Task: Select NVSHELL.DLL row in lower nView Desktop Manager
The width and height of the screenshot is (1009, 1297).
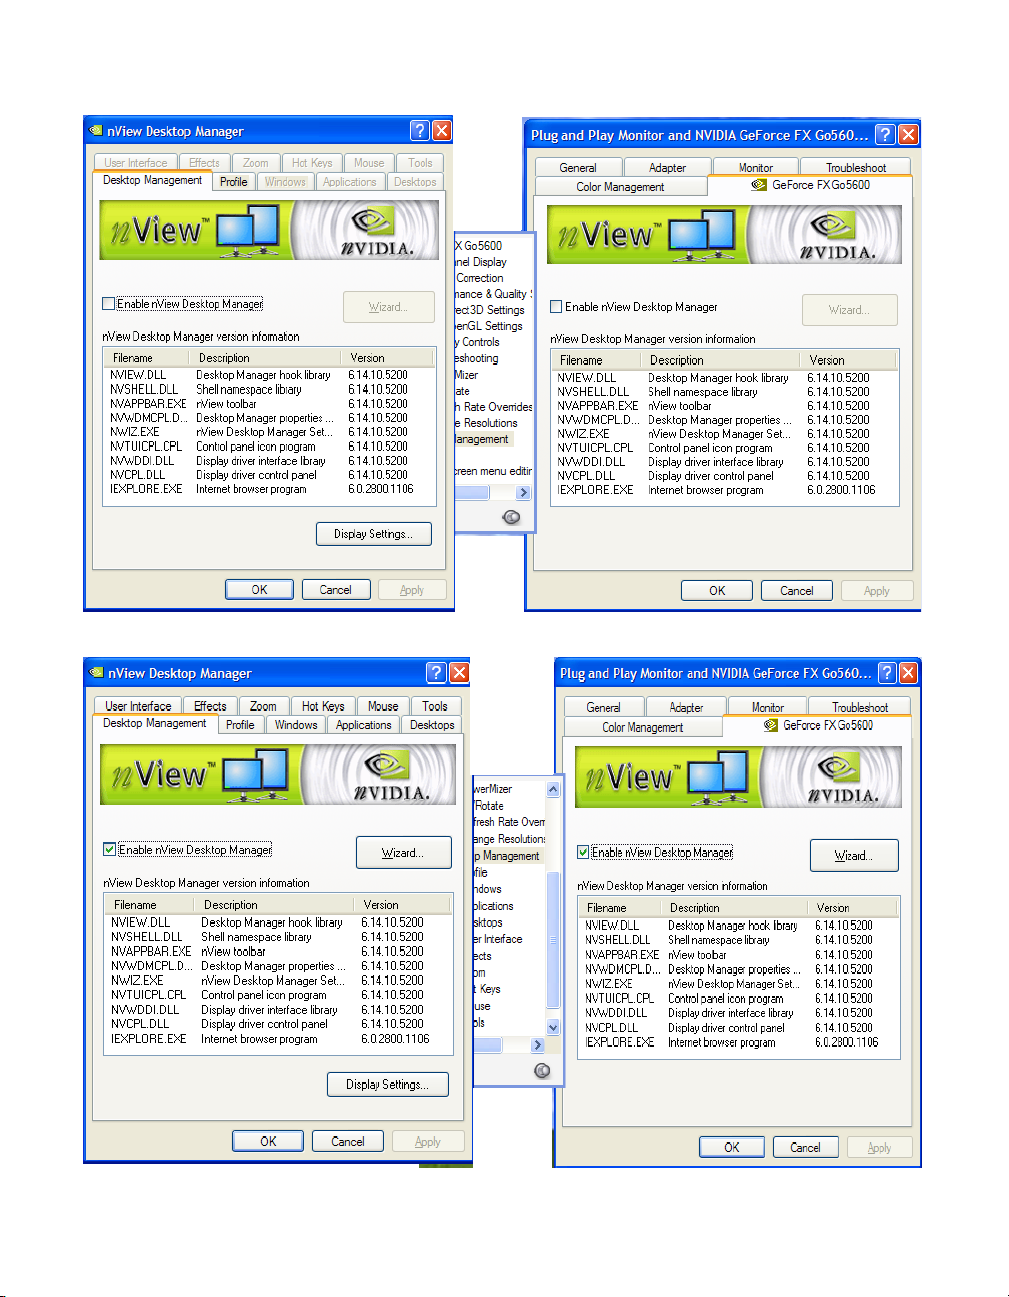Action: (278, 937)
